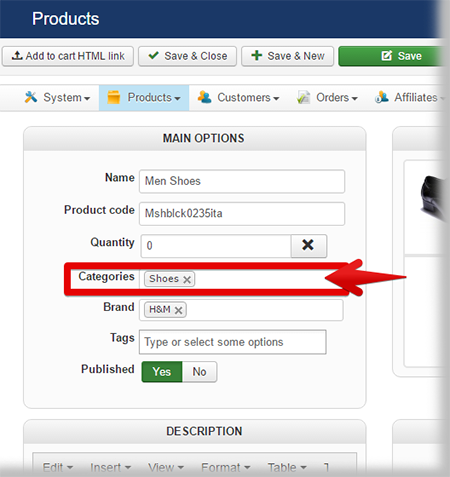This screenshot has height=477, width=450.
Task: Click the Products page title
Action: point(65,19)
